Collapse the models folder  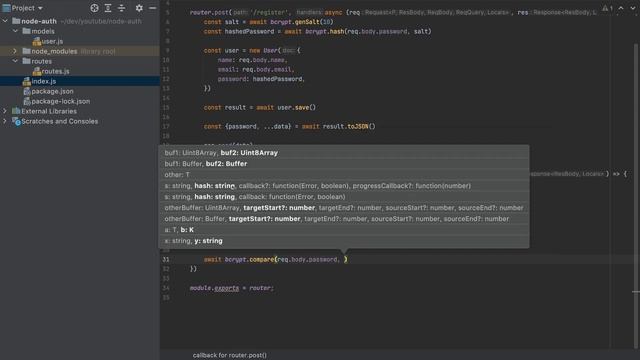(15, 31)
